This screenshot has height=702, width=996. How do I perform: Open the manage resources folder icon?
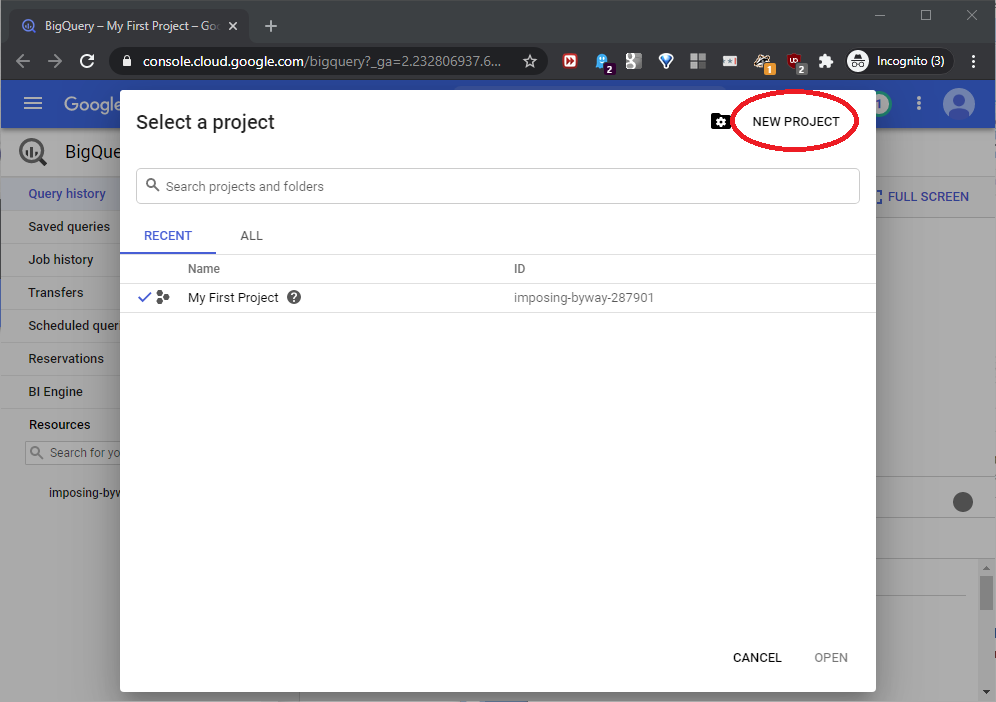[720, 121]
